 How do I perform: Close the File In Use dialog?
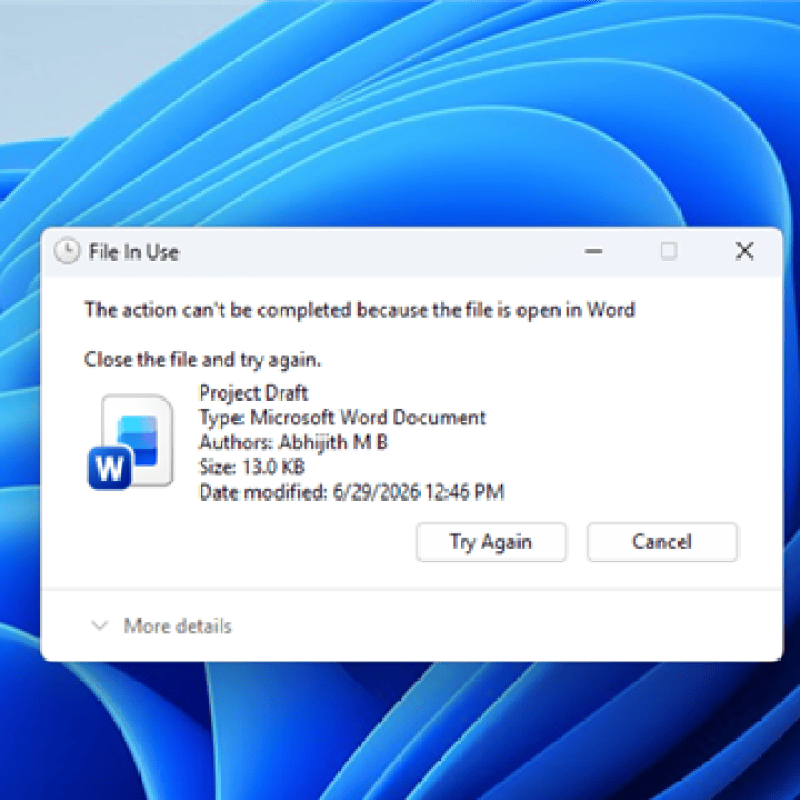point(744,251)
